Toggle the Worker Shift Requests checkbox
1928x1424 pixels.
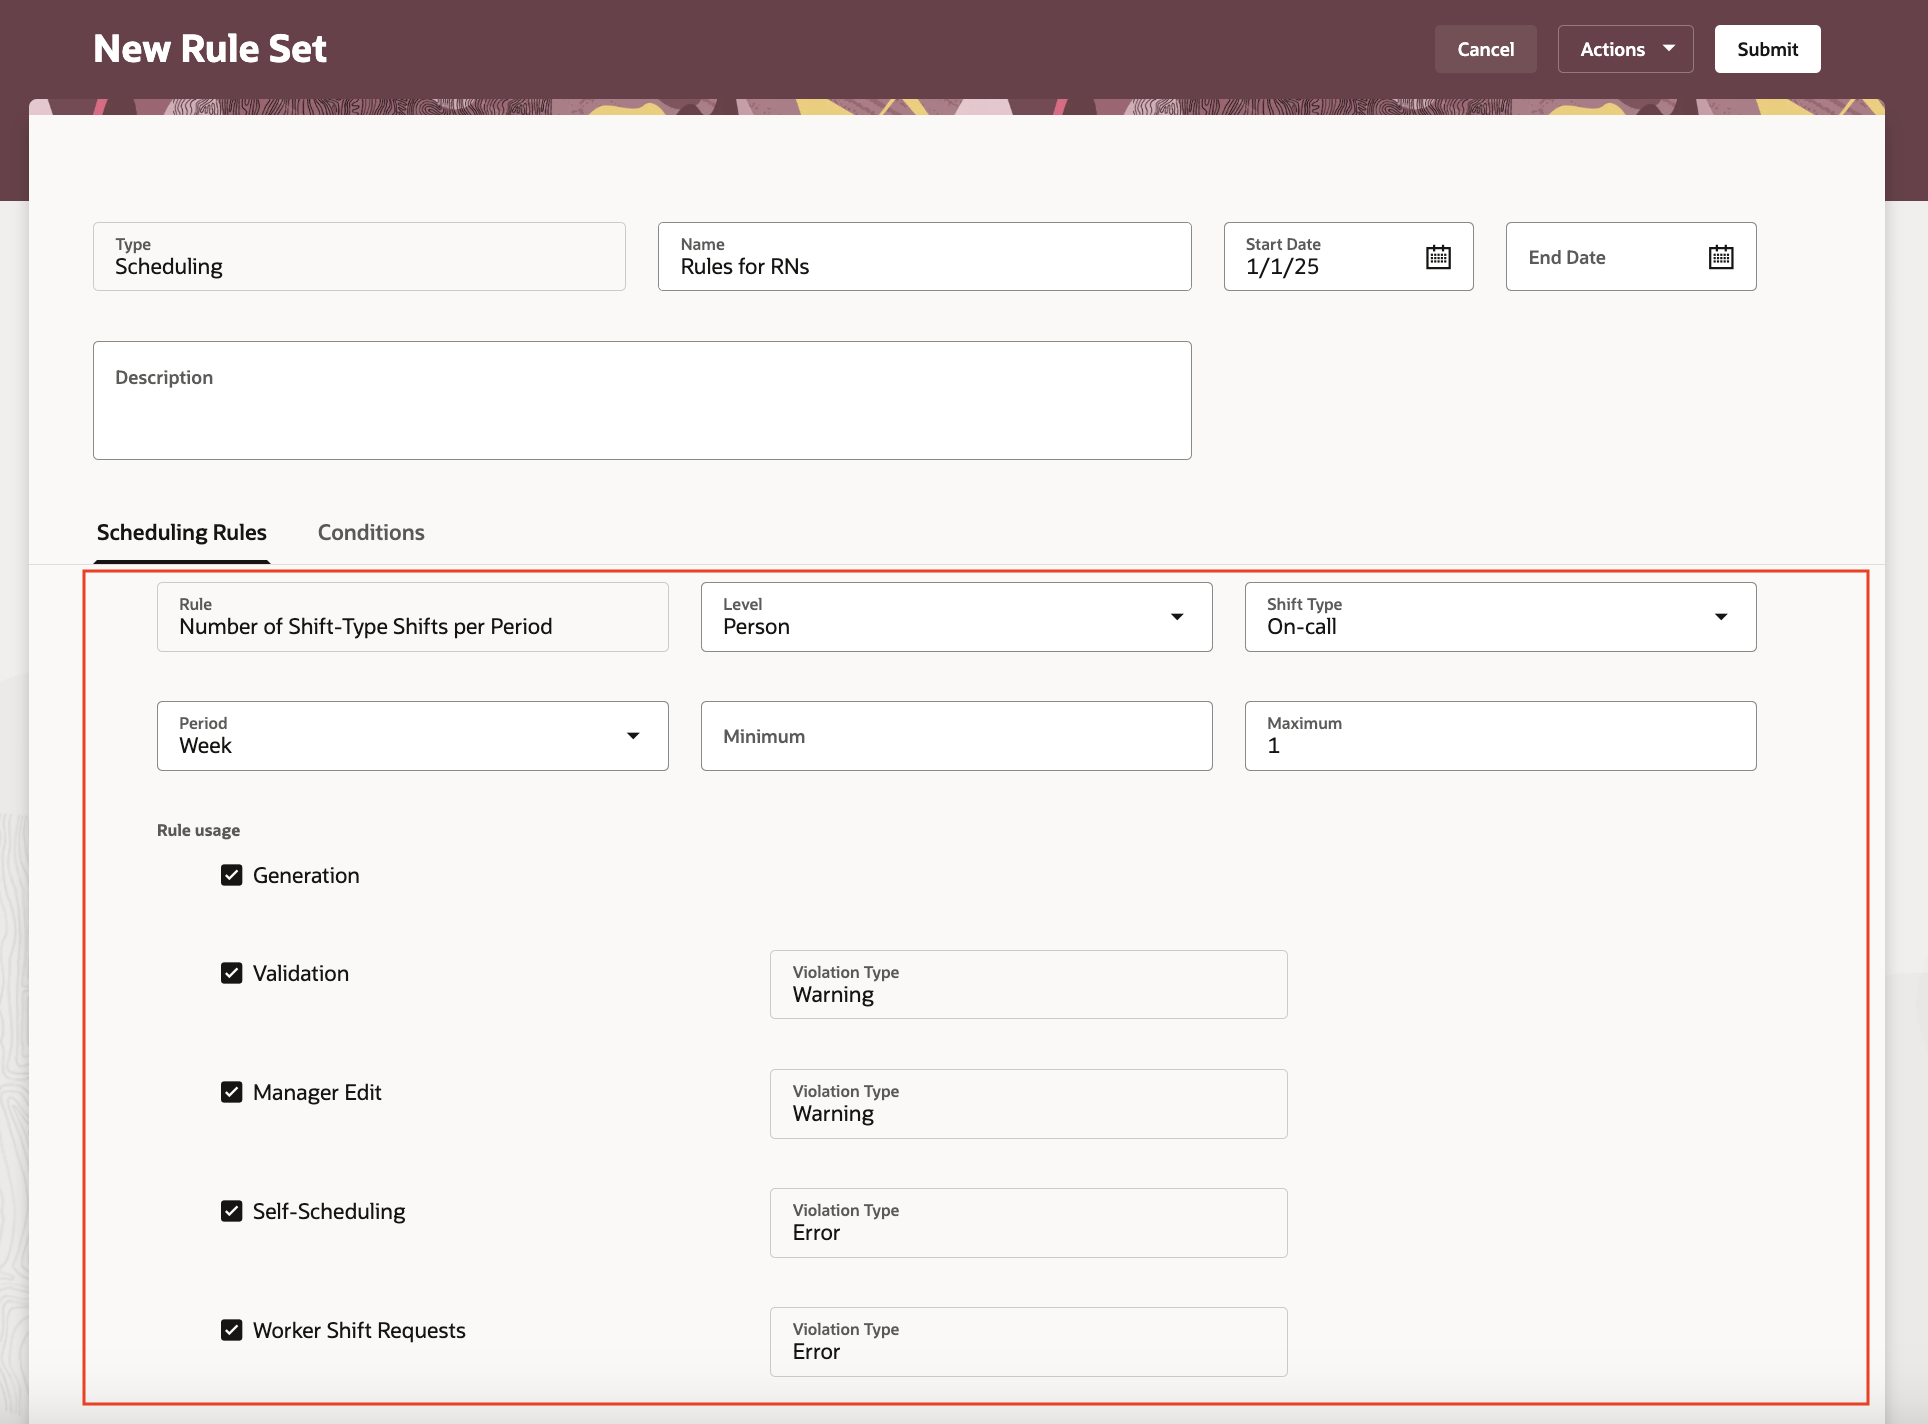(232, 1330)
